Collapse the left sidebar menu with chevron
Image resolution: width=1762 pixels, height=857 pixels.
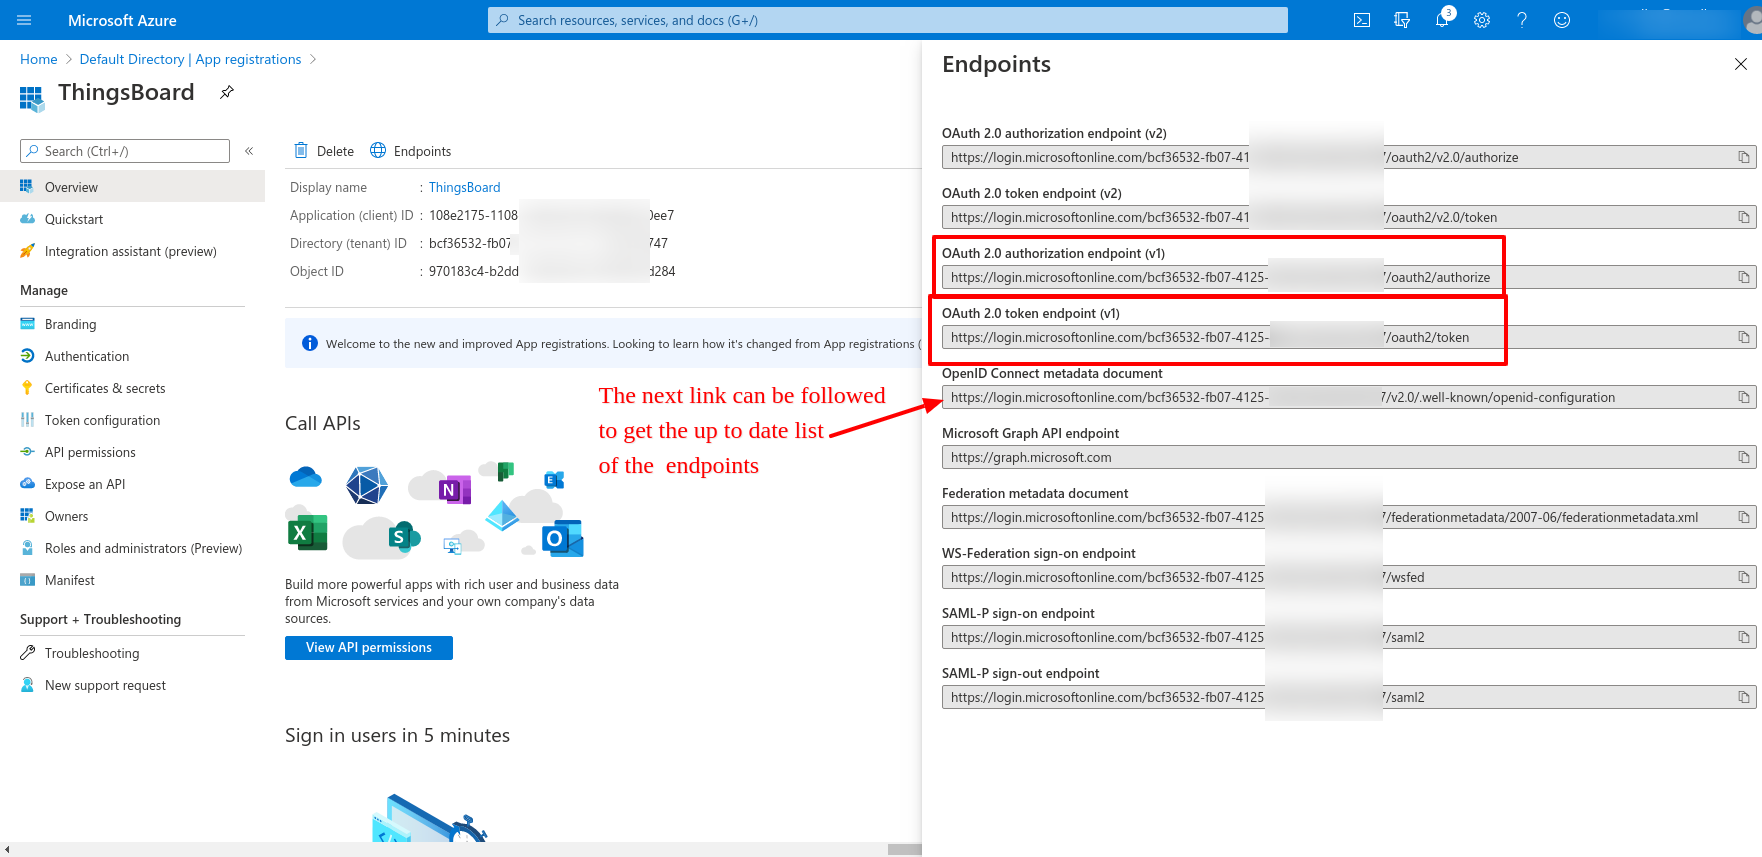click(x=249, y=151)
